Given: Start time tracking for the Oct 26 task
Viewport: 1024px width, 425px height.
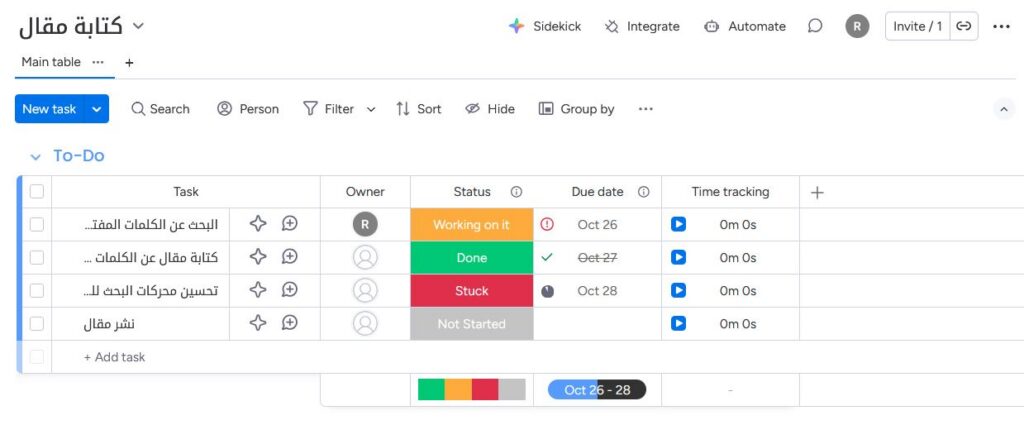Looking at the screenshot, I should pyautogui.click(x=678, y=225).
